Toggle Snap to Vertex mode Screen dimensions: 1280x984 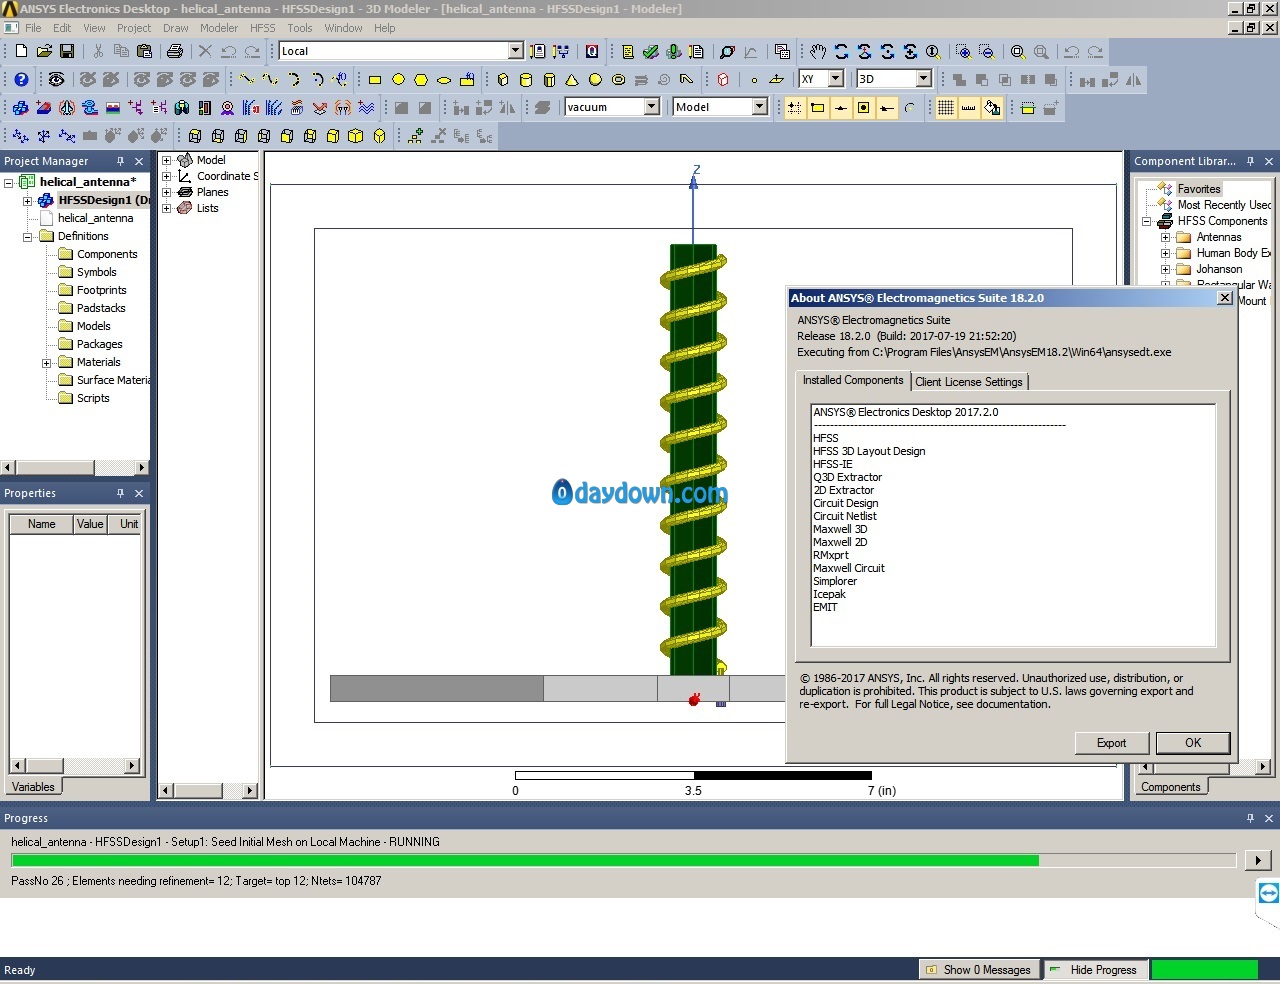pyautogui.click(x=817, y=107)
